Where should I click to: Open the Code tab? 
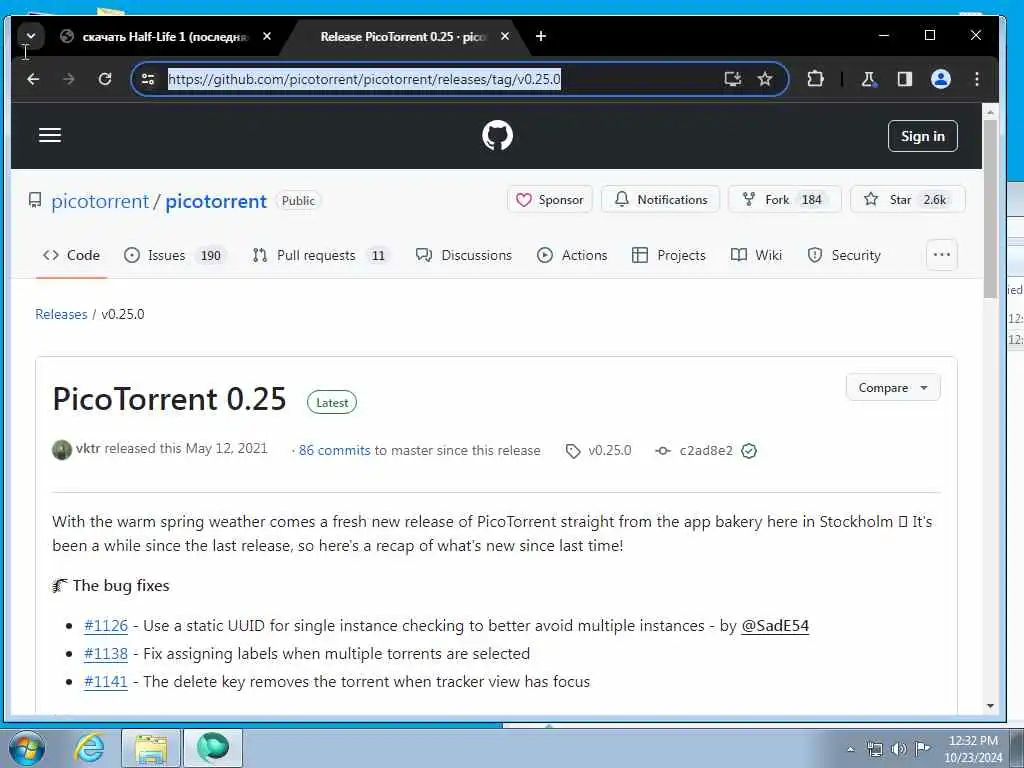tap(71, 255)
